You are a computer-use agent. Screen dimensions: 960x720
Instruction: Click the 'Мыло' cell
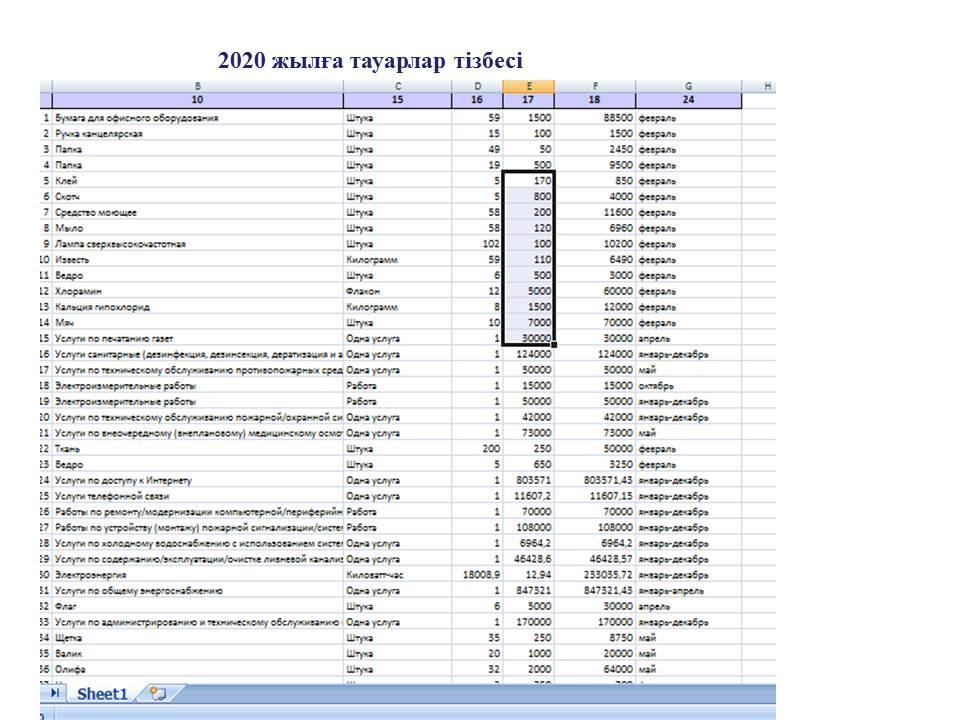(x=198, y=228)
